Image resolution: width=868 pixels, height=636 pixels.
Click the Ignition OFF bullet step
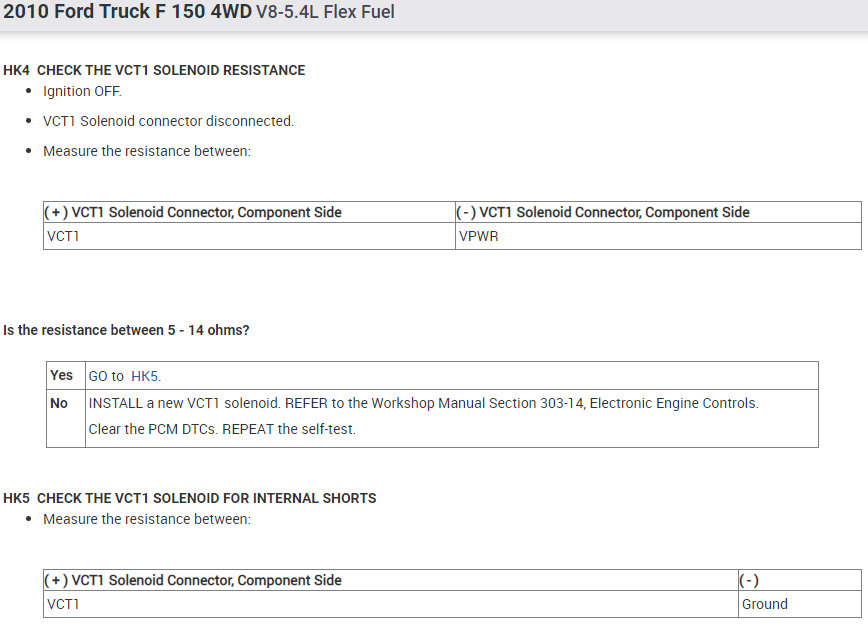point(82,91)
